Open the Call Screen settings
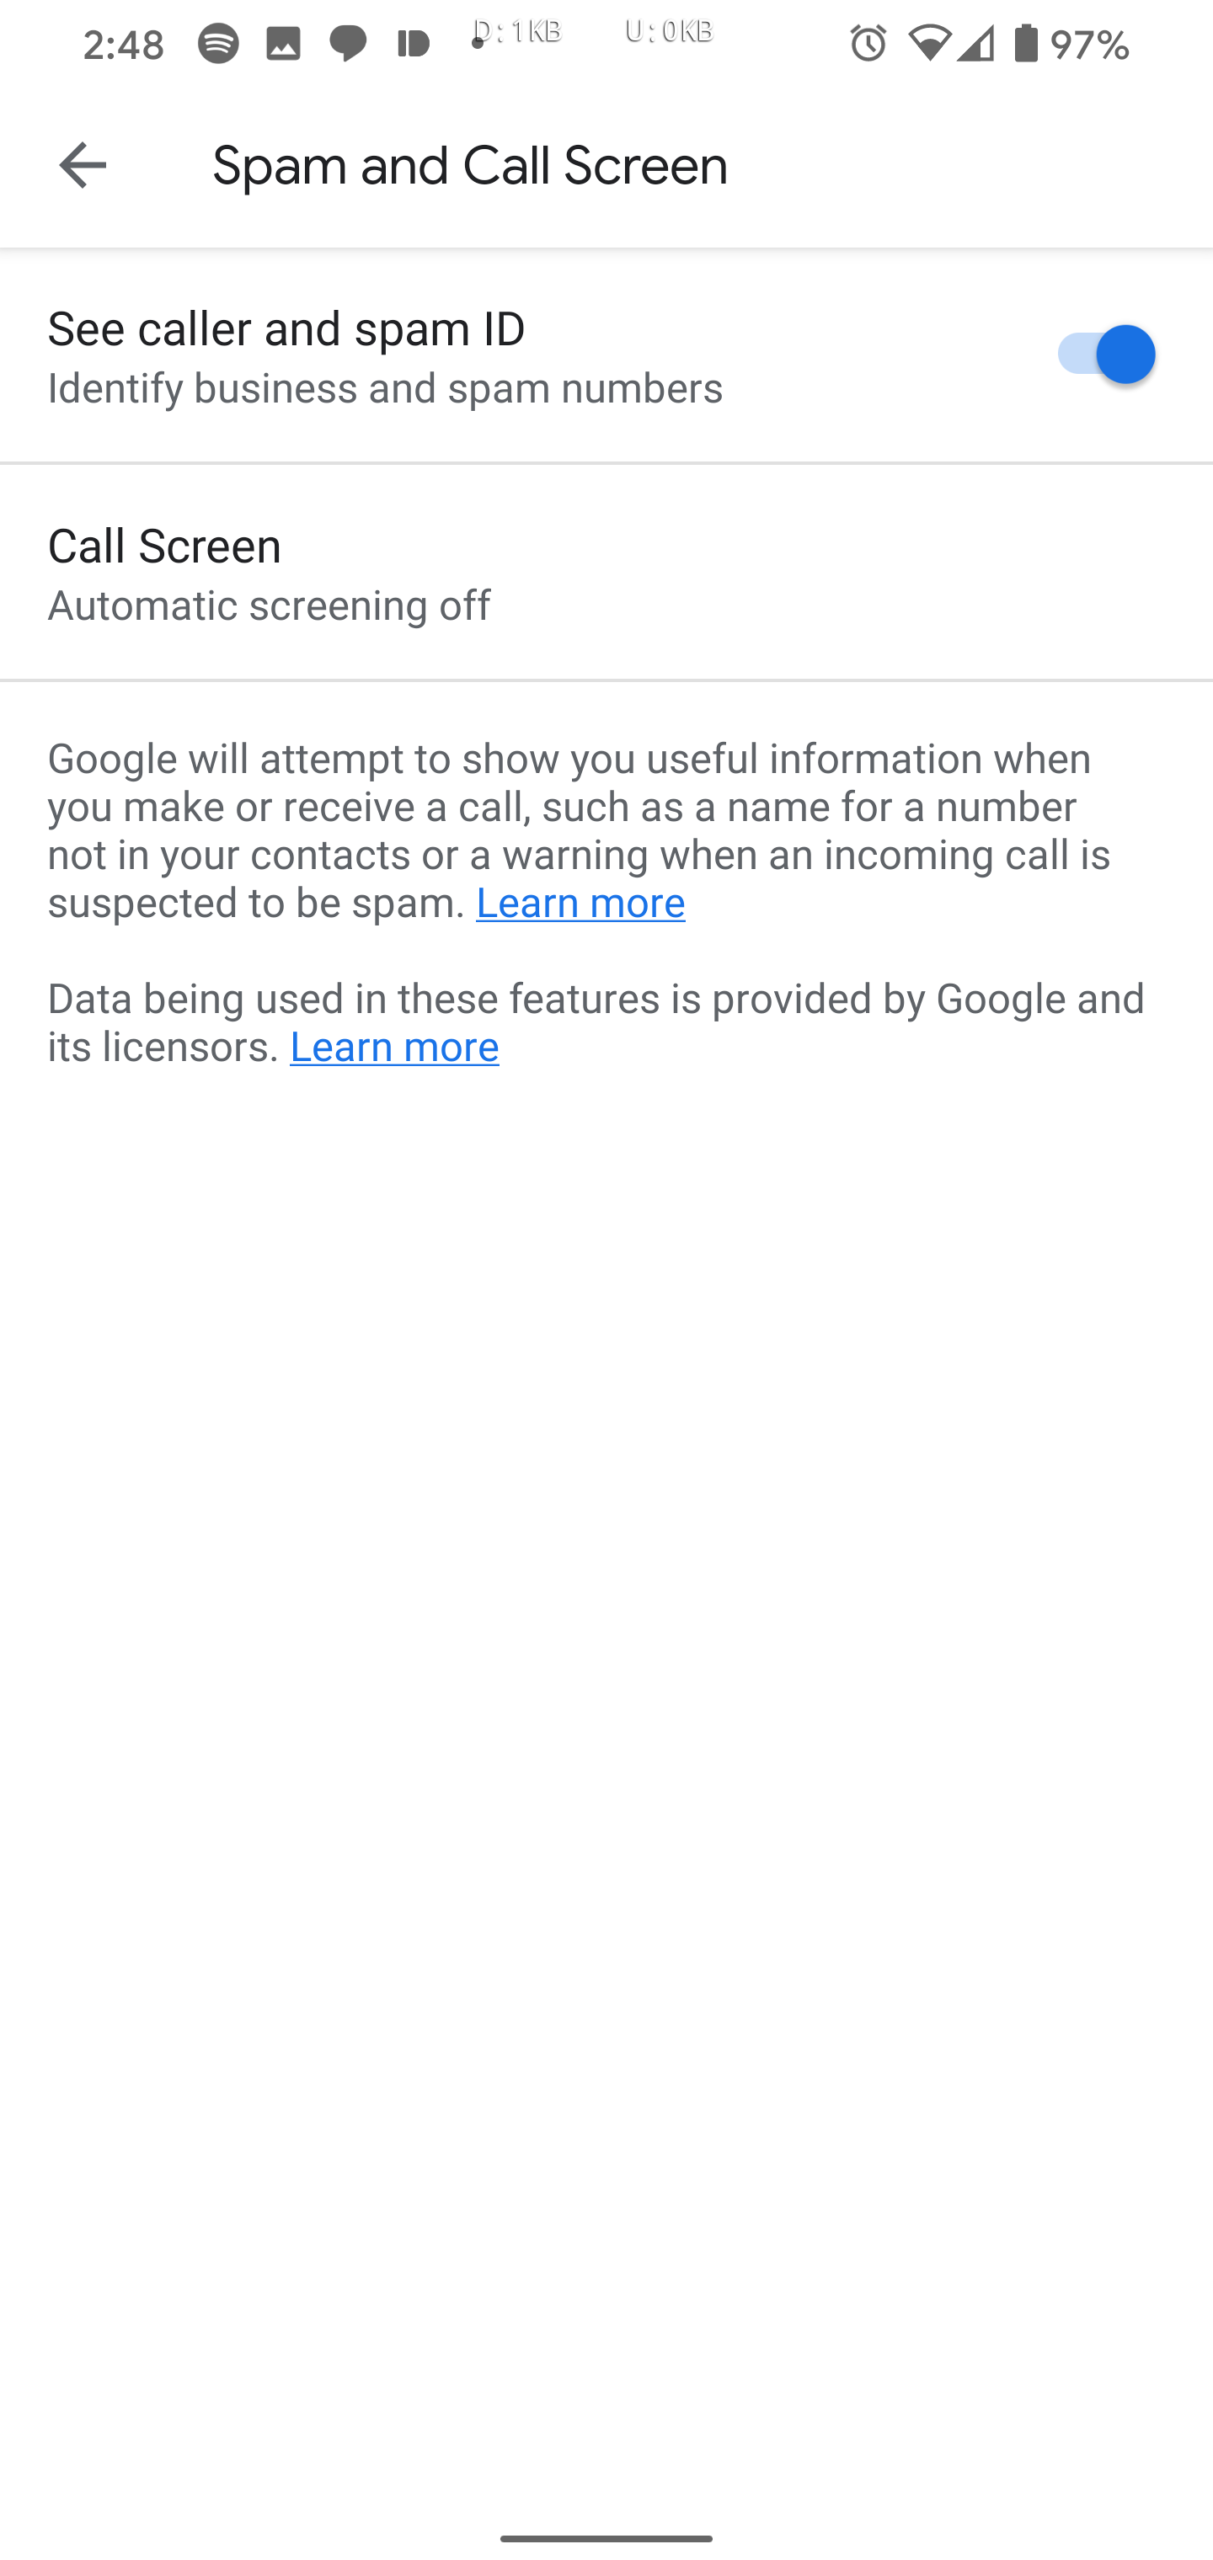This screenshot has width=1213, height=2560. (x=606, y=571)
